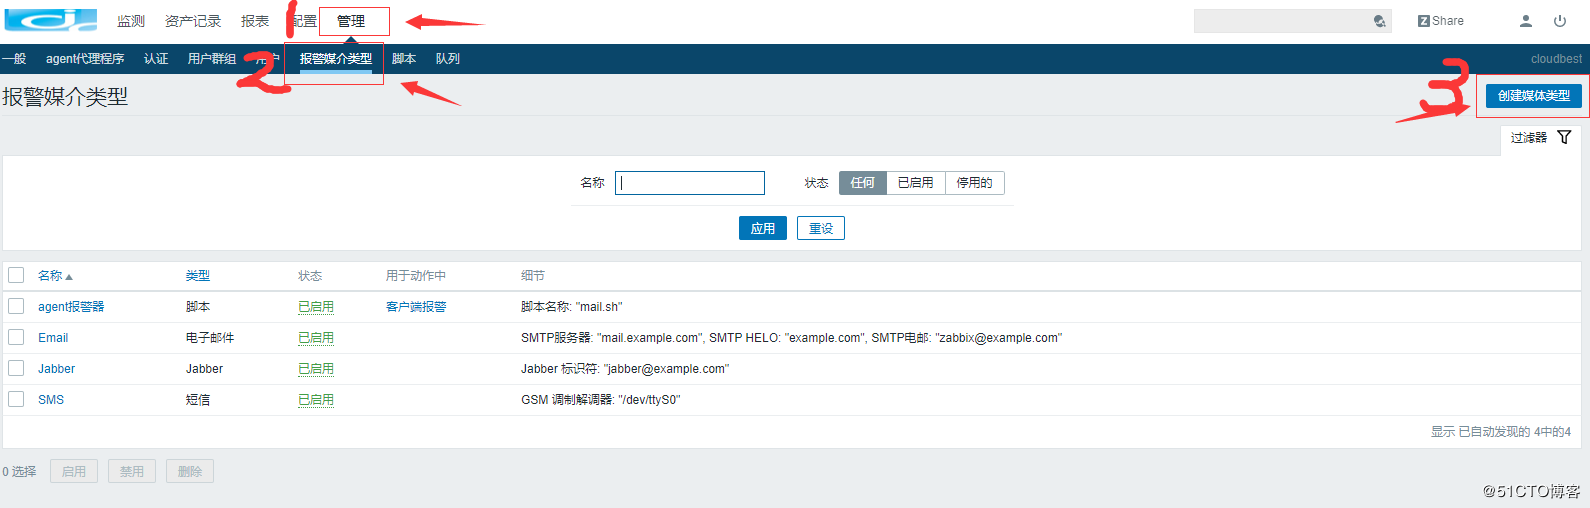The image size is (1590, 508).
Task: Go to 报警媒介类型 submenu
Action: (336, 59)
